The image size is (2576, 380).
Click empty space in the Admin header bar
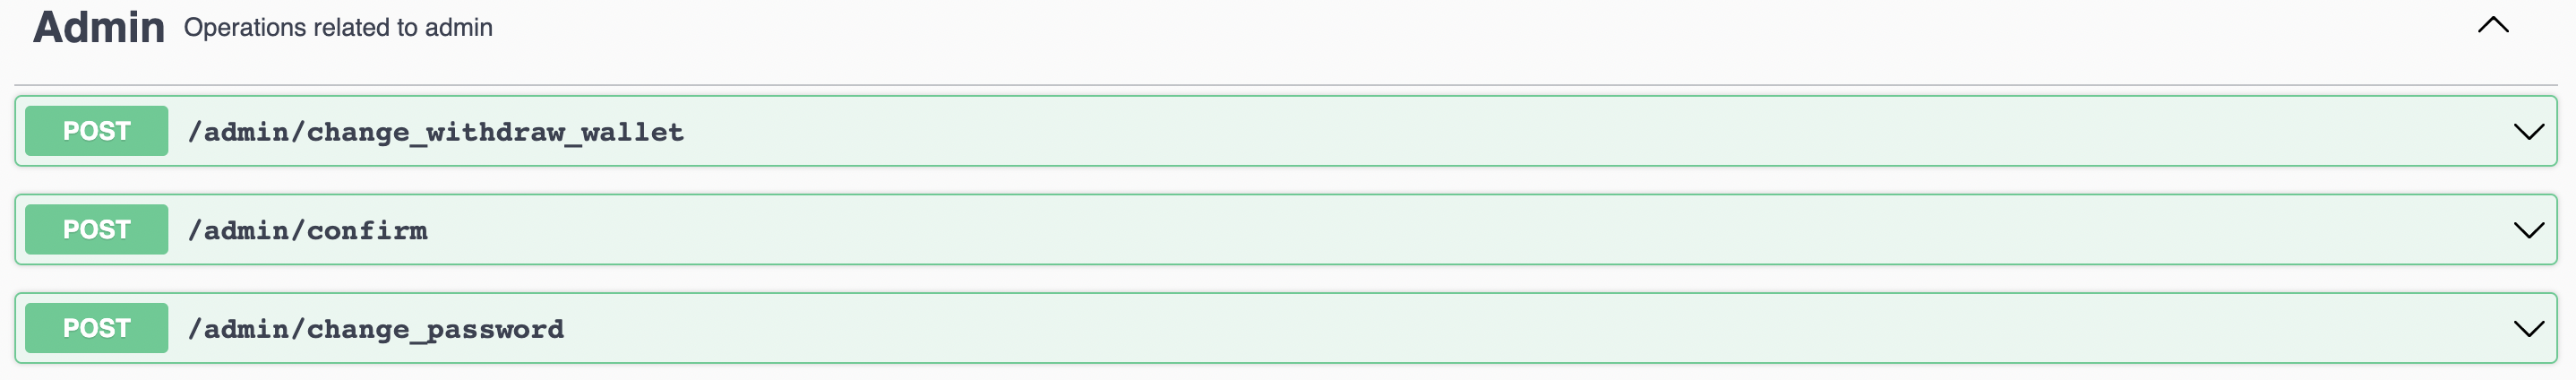1400,28
